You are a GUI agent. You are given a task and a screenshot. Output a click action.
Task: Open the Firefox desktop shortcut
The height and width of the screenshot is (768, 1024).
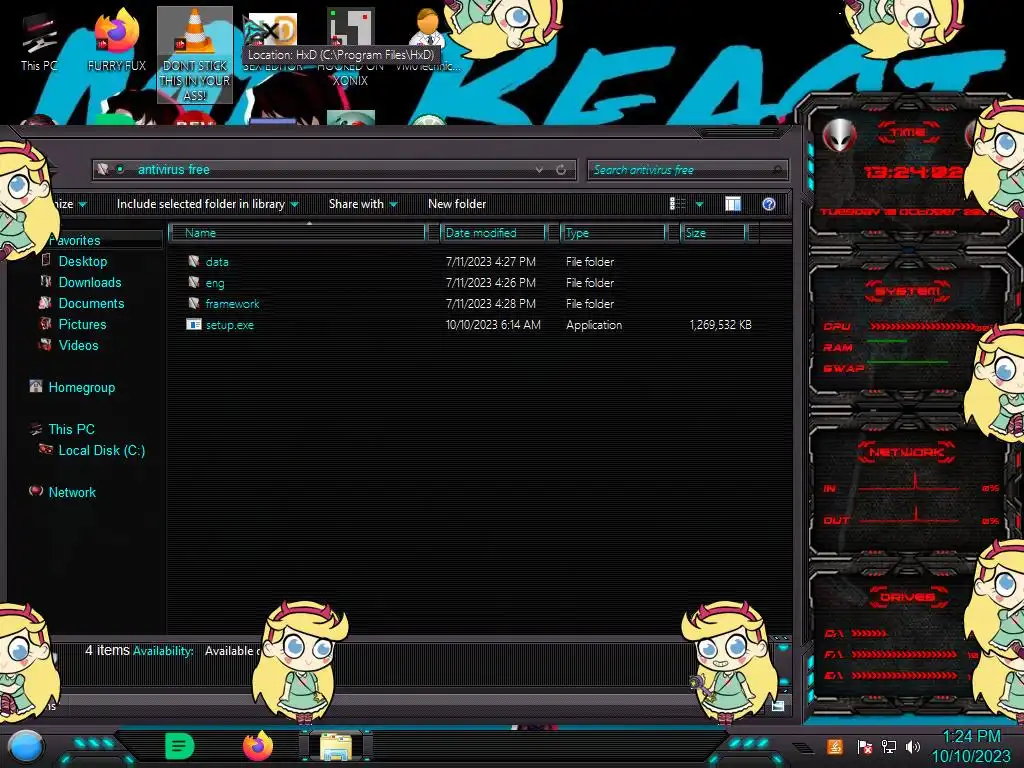tap(117, 40)
